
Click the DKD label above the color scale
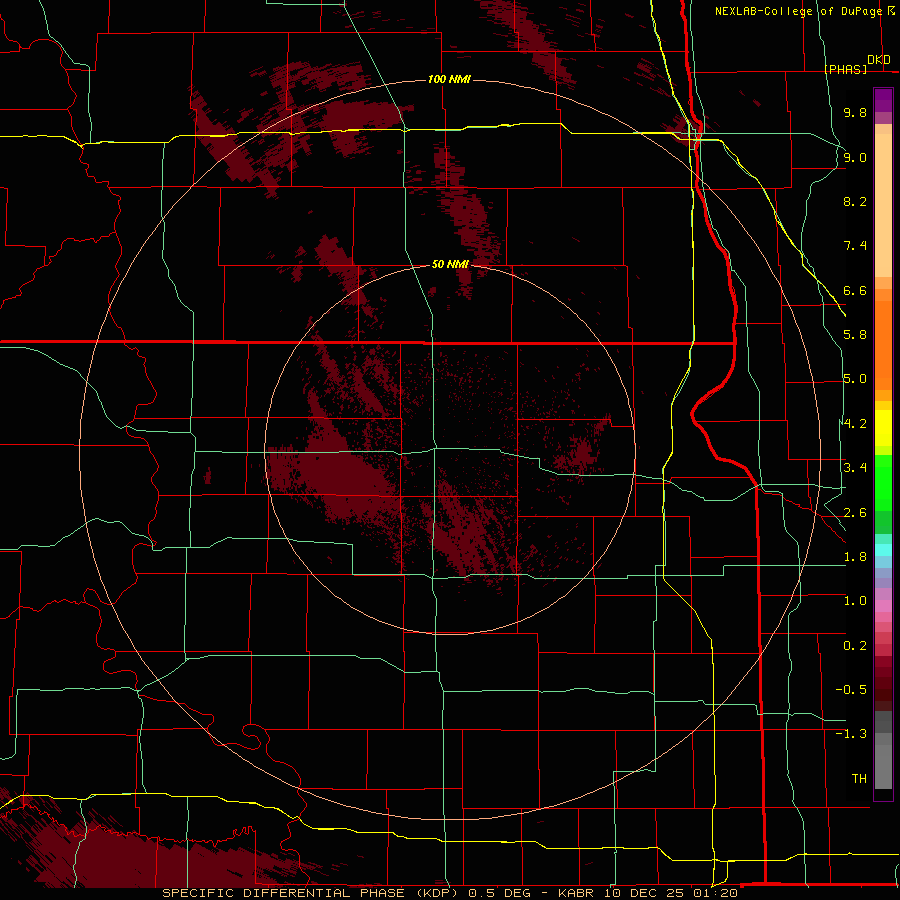coord(879,59)
